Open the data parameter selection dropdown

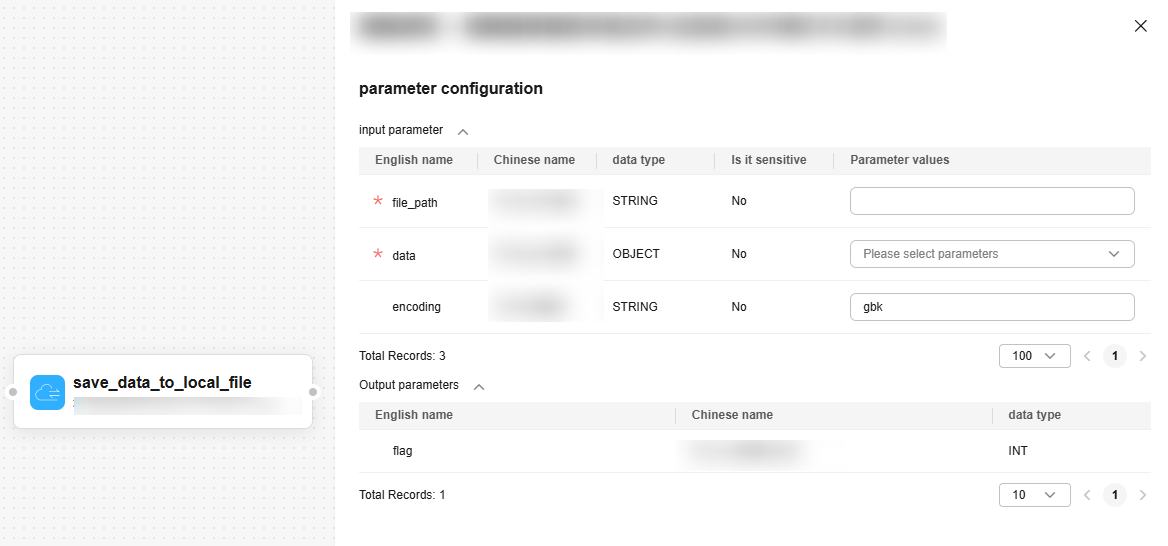[991, 254]
